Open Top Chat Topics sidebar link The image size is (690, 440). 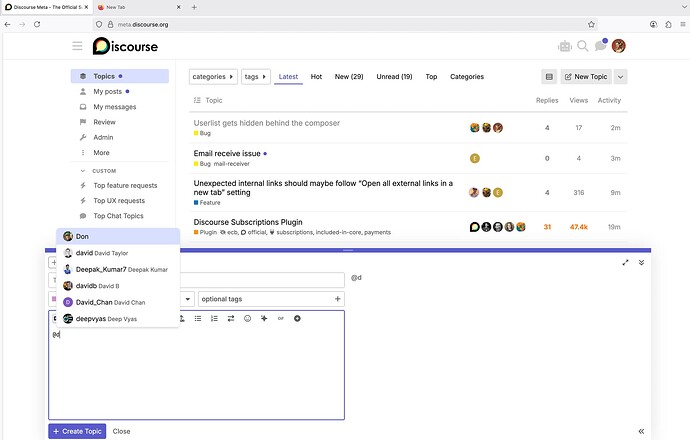point(120,216)
